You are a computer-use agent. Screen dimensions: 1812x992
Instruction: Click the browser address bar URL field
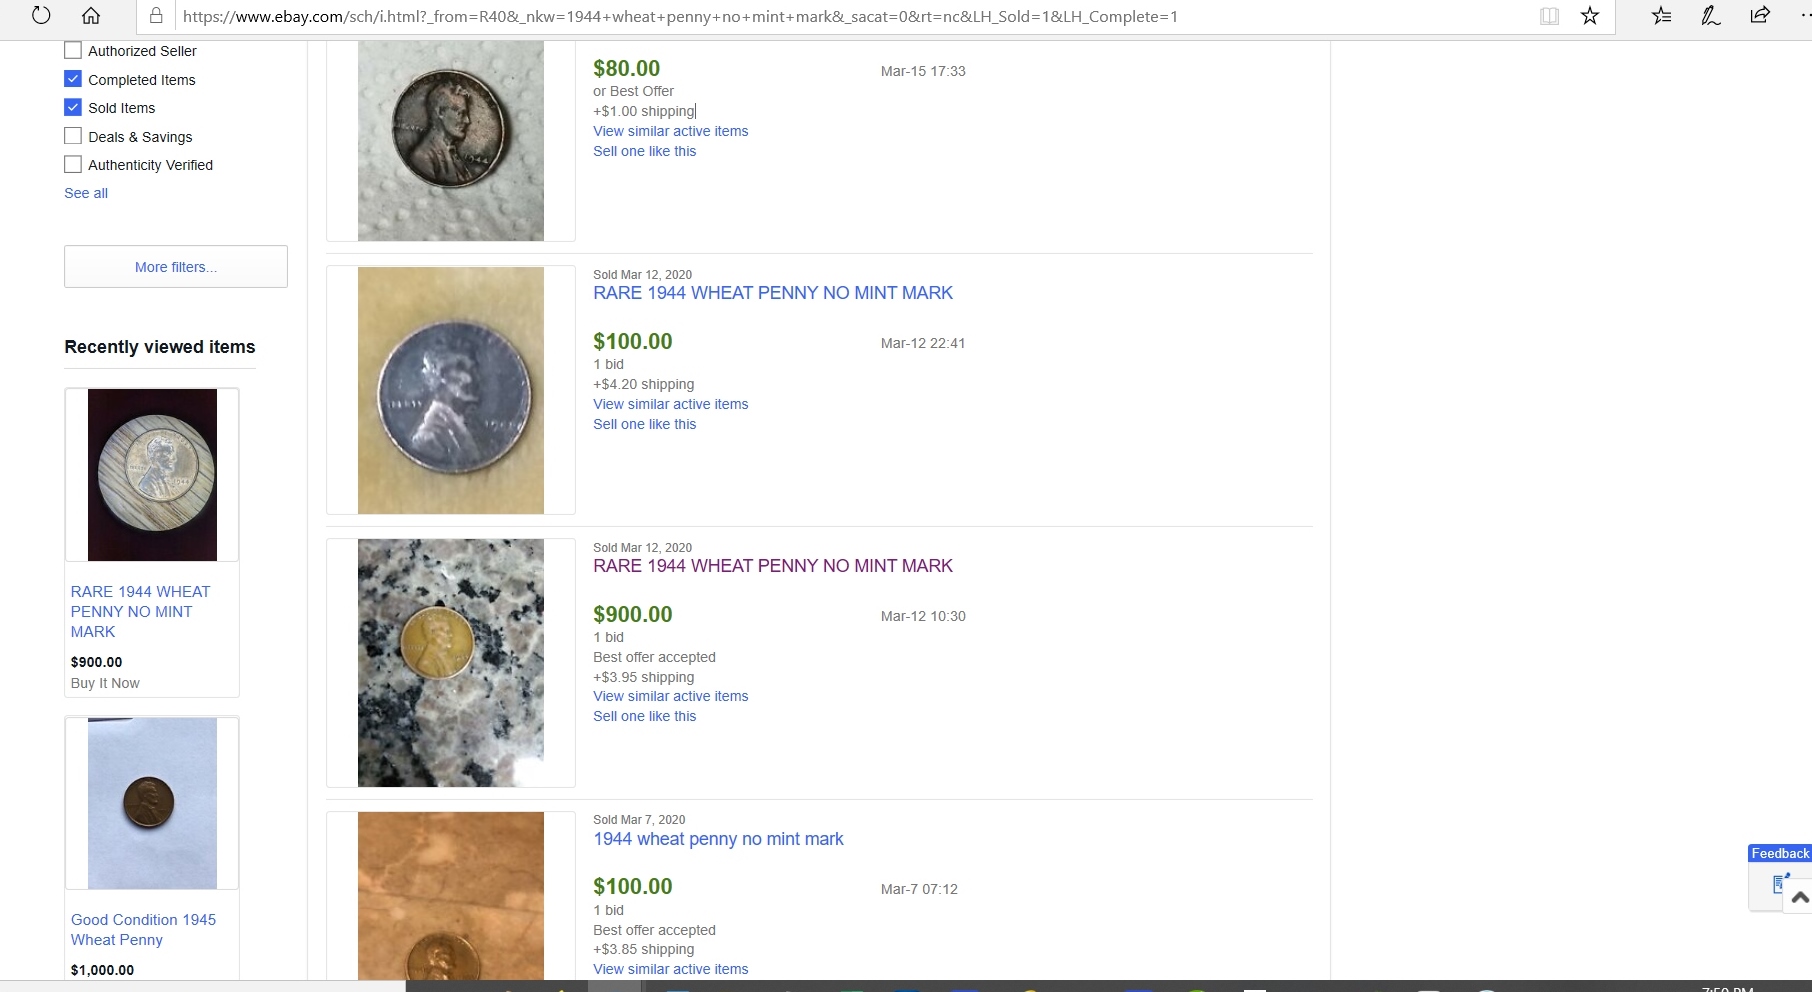(x=680, y=16)
